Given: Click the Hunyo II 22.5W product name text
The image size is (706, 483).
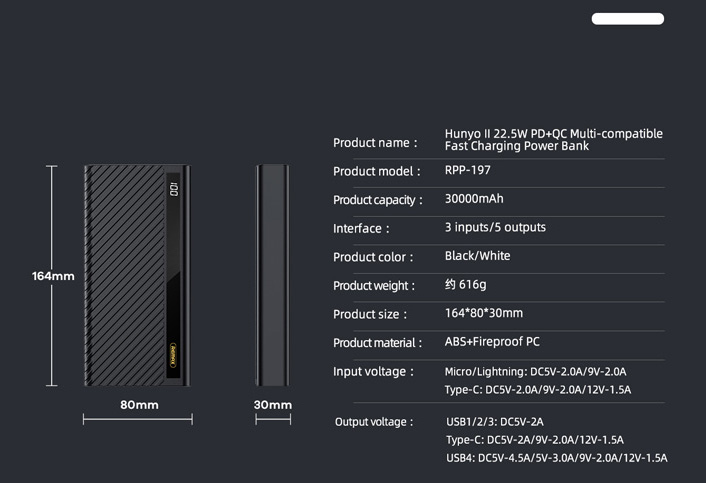Looking at the screenshot, I should [554, 140].
